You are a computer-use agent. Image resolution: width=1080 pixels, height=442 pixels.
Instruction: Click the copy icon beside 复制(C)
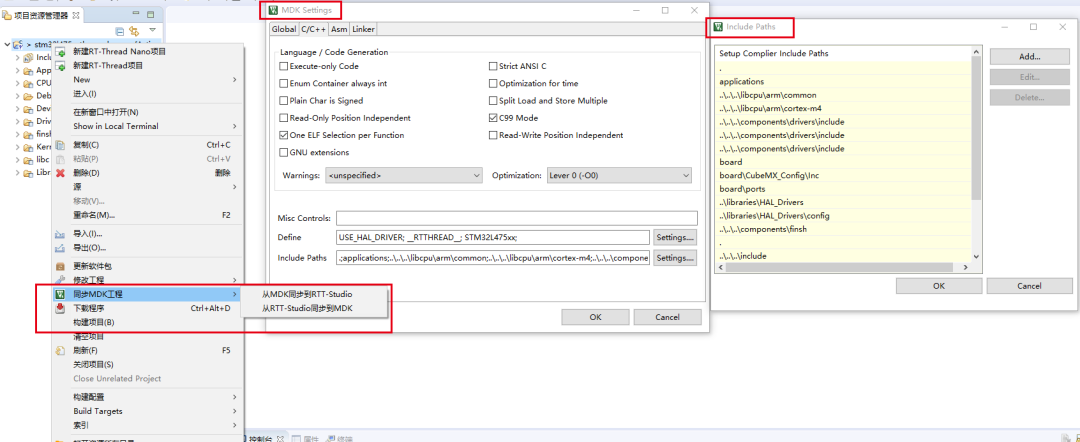tap(61, 145)
